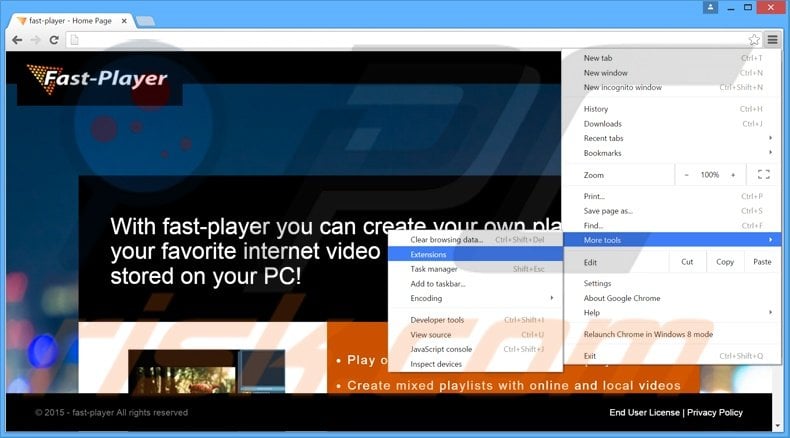Click the browser forward arrow
The height and width of the screenshot is (438, 790).
(35, 40)
